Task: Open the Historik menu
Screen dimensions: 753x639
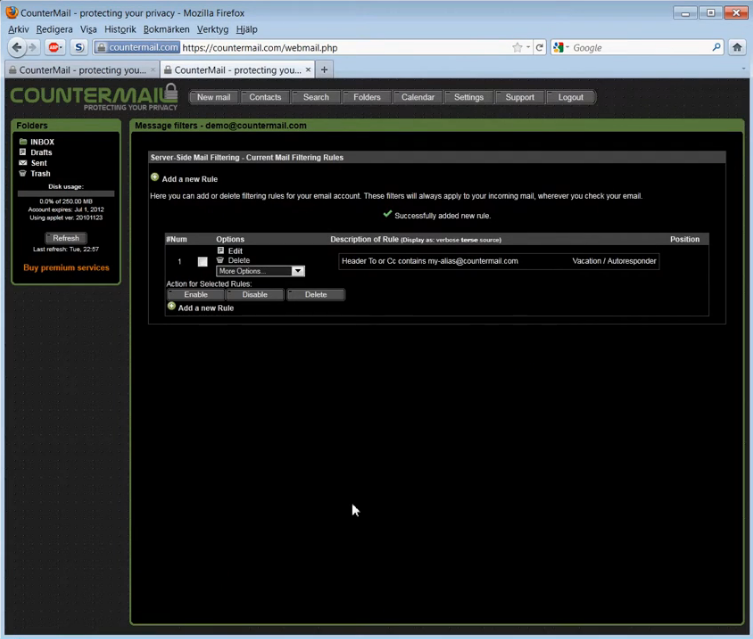Action: (x=120, y=29)
